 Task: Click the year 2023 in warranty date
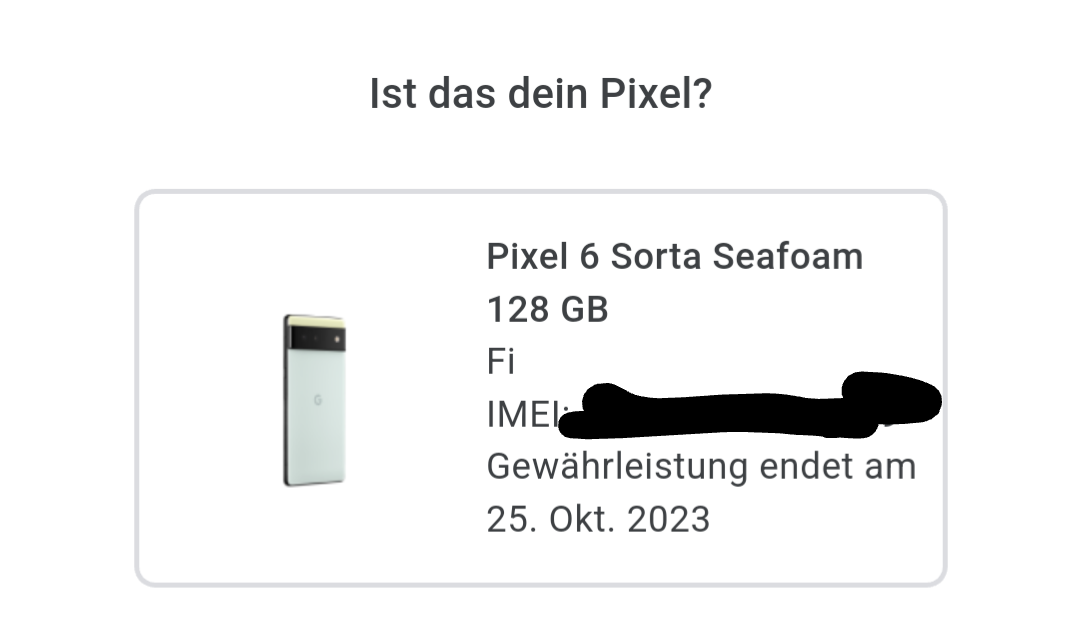tap(668, 519)
